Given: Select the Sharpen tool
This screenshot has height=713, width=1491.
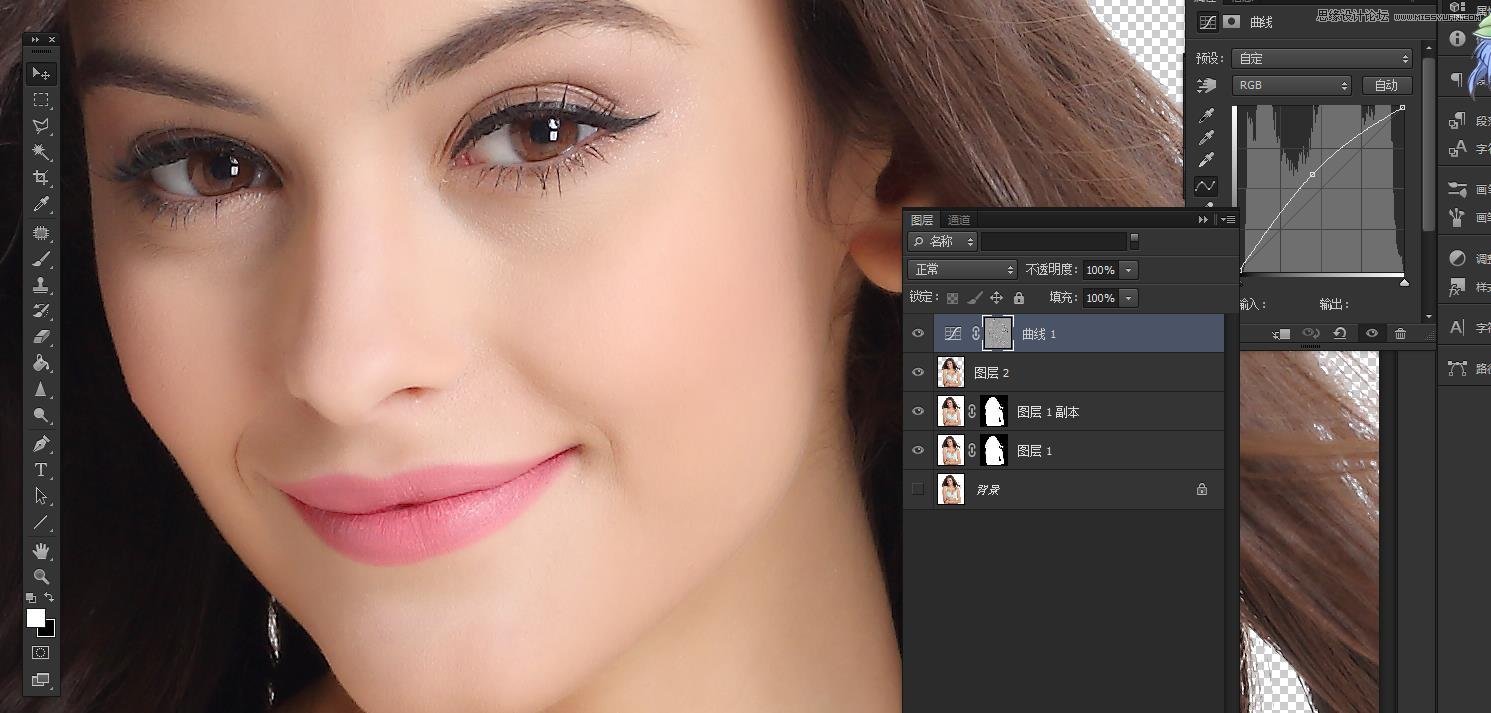Looking at the screenshot, I should click(41, 389).
